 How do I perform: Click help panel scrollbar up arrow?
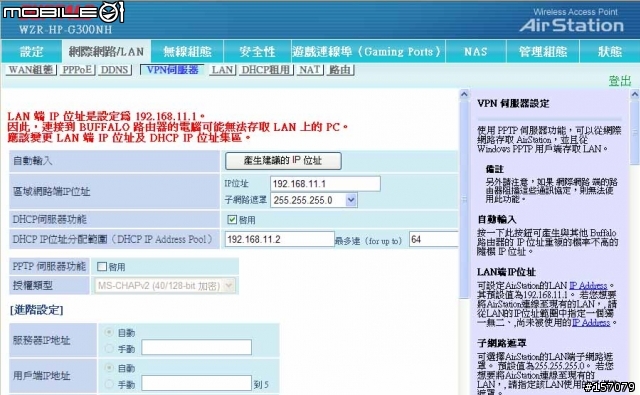click(x=635, y=94)
